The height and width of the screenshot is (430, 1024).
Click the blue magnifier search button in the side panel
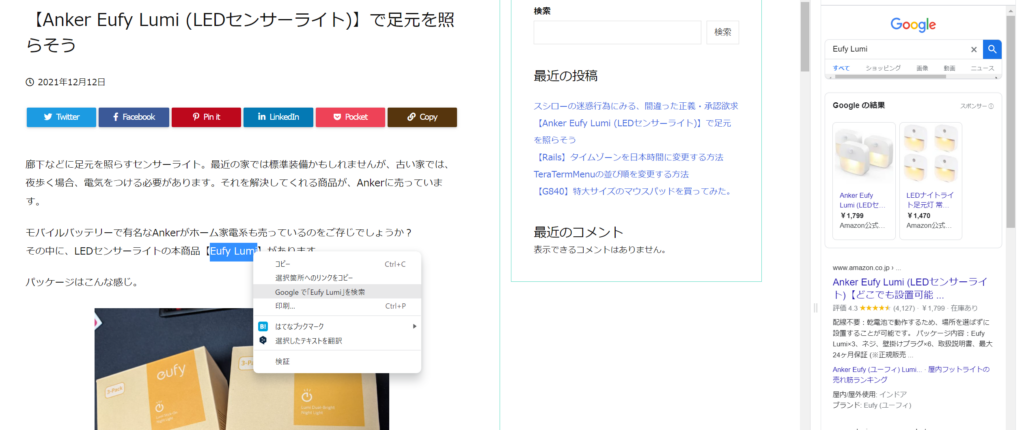992,49
